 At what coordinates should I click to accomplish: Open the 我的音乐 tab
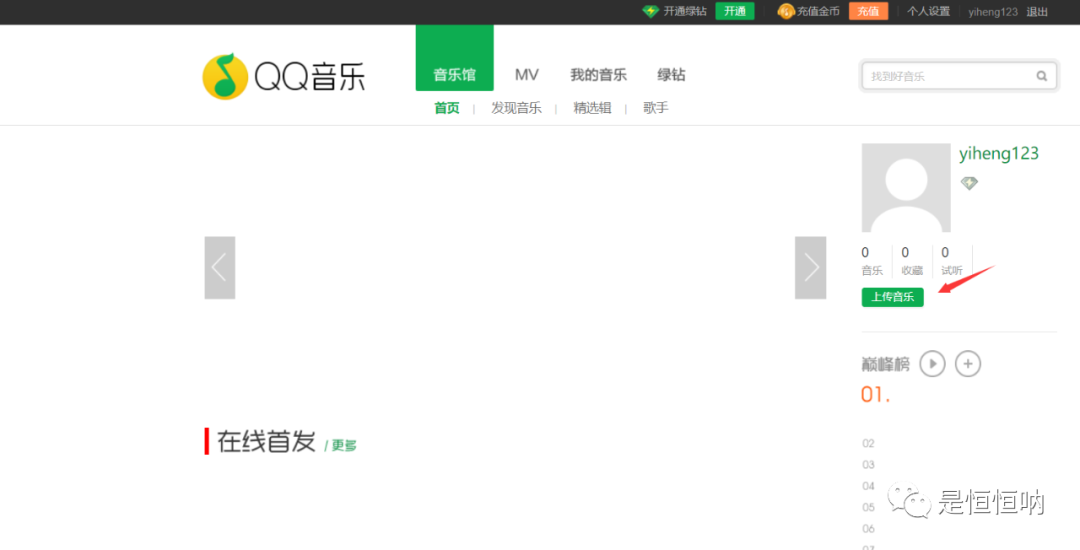click(599, 75)
